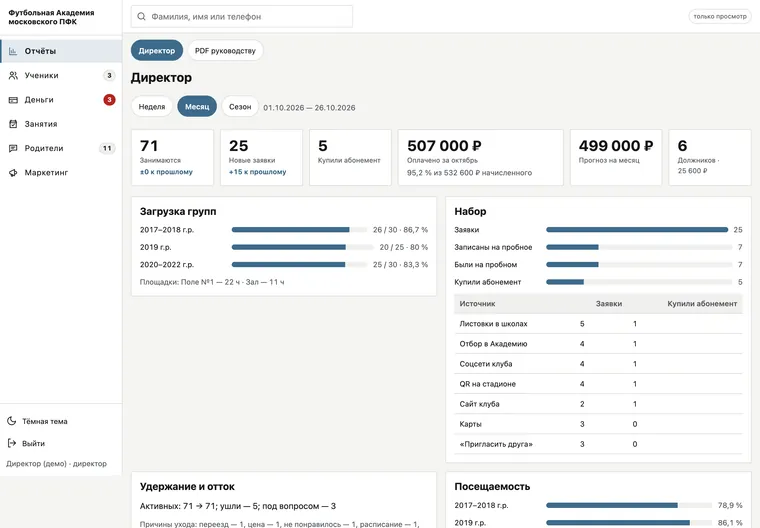
Task: Click the red badge 3 next to Деньги
Action: coord(110,100)
